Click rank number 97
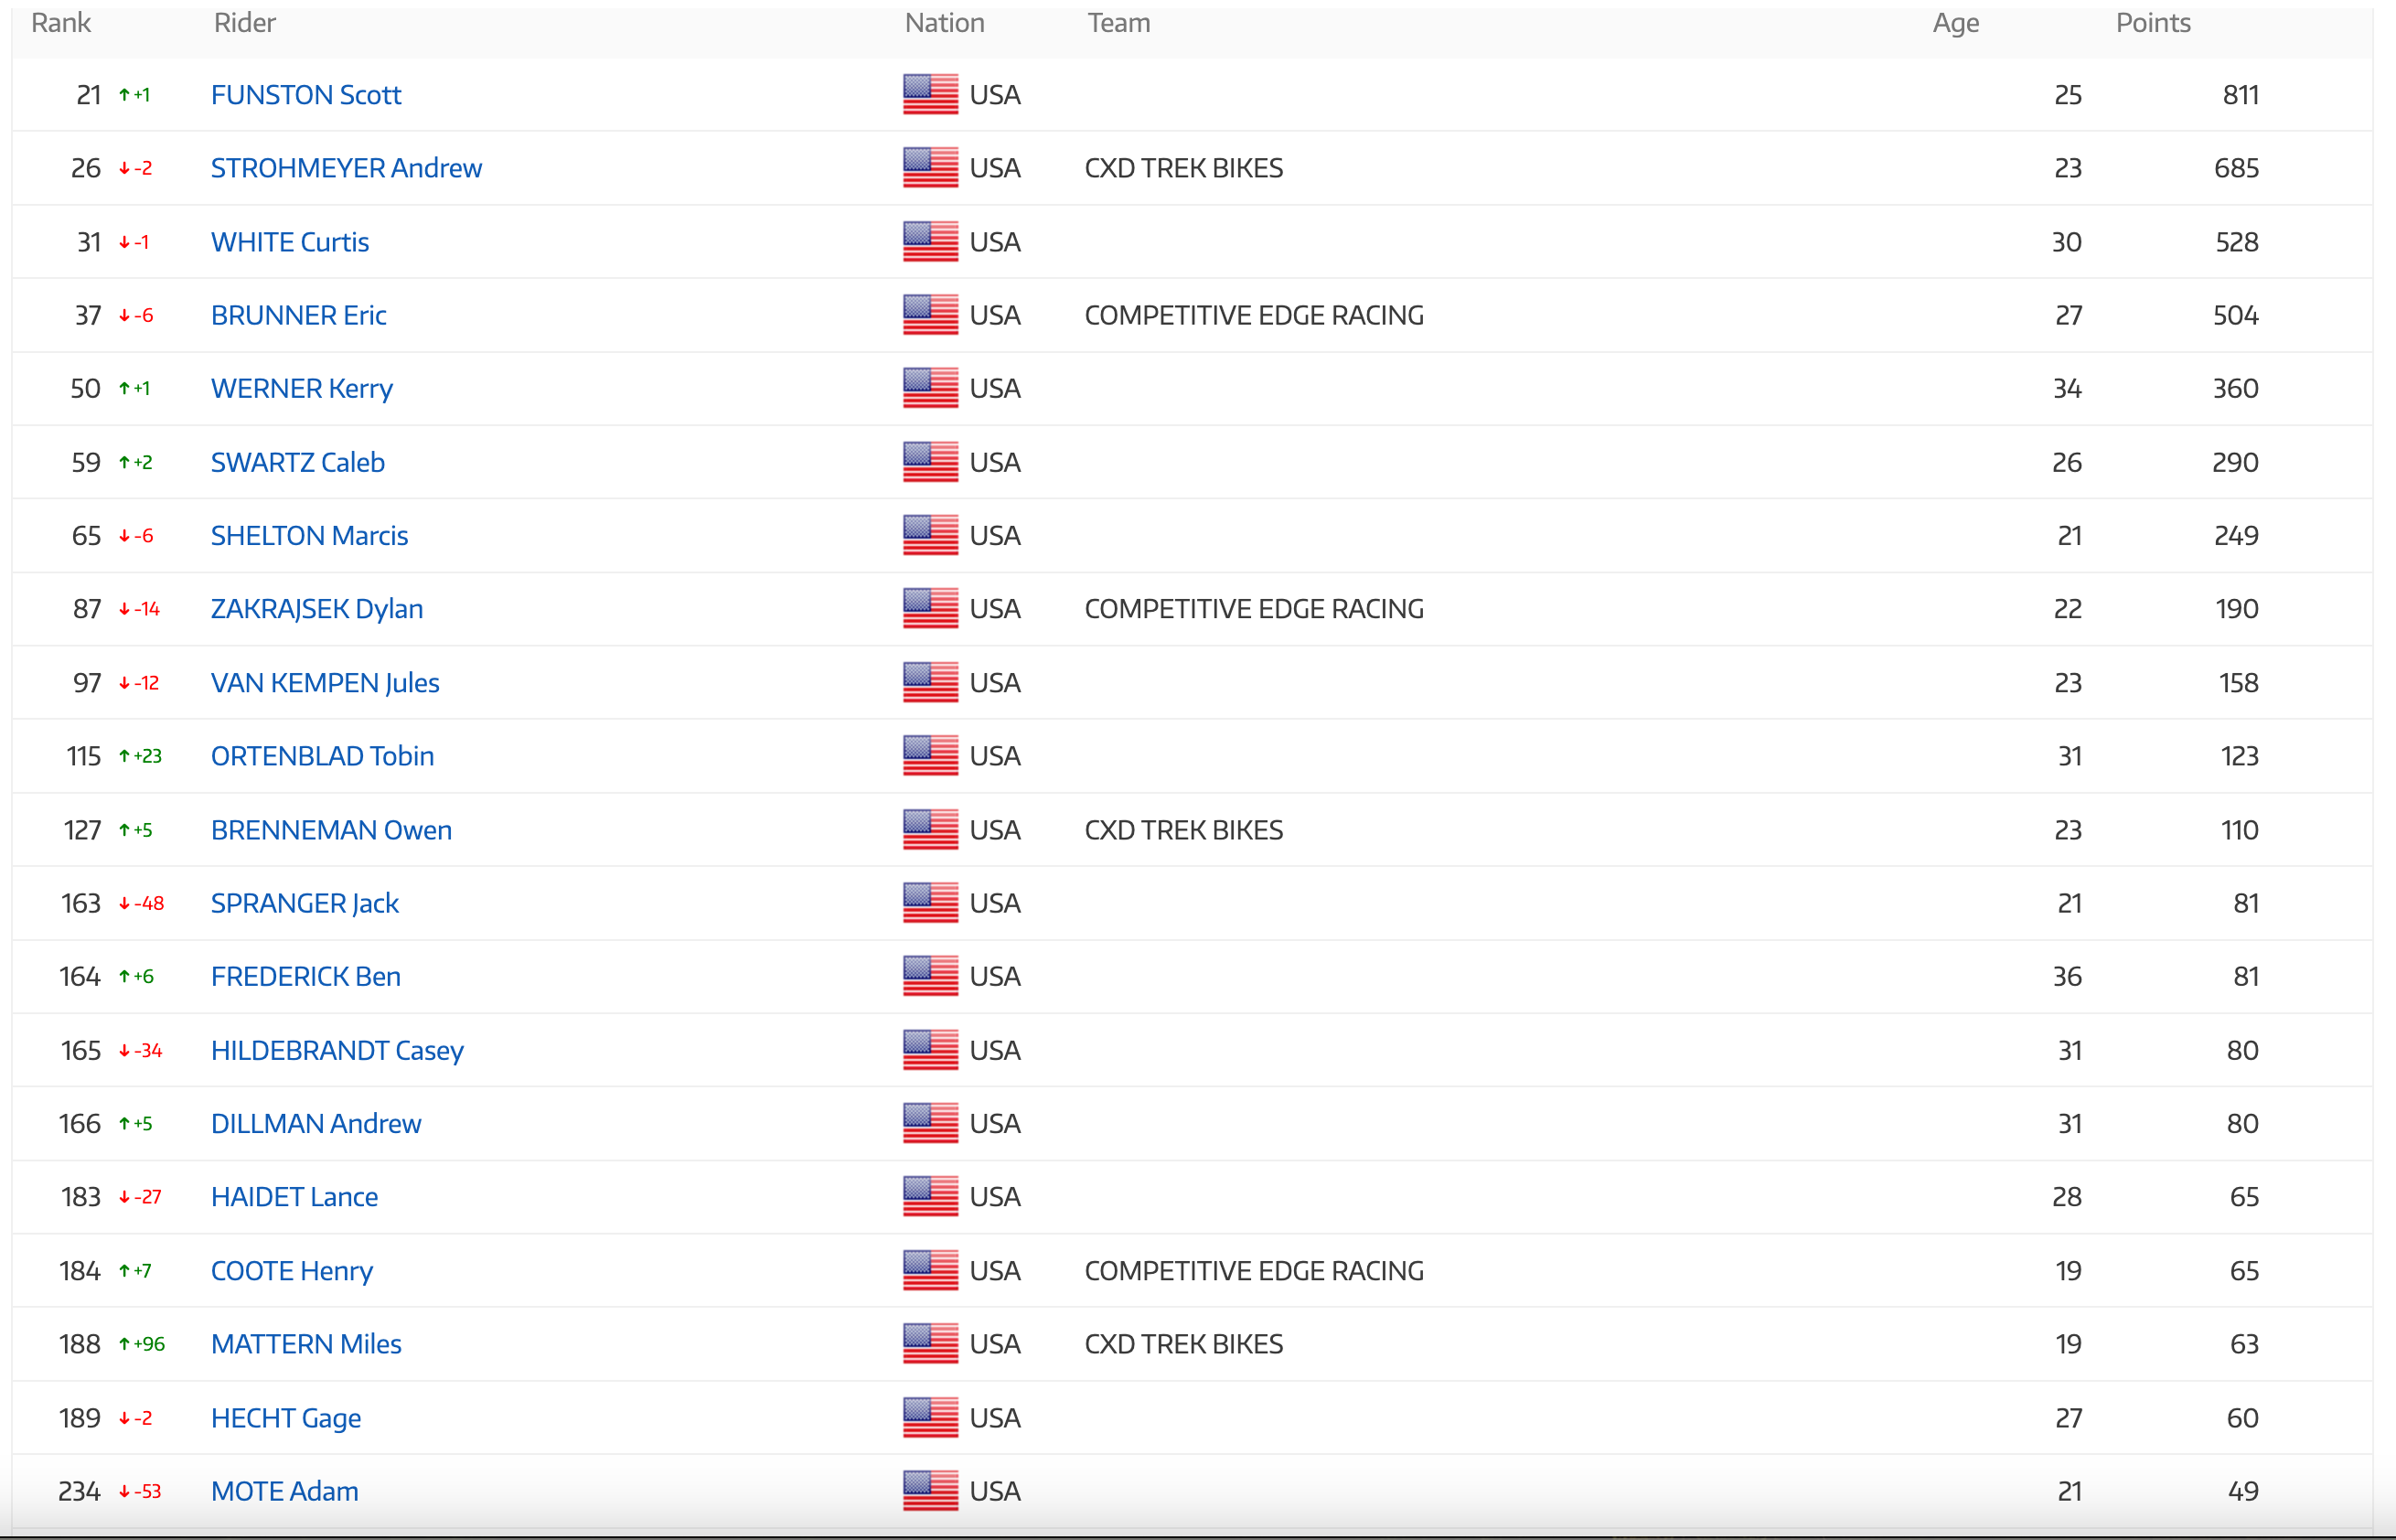Image resolution: width=2396 pixels, height=1540 pixels. pos(87,683)
